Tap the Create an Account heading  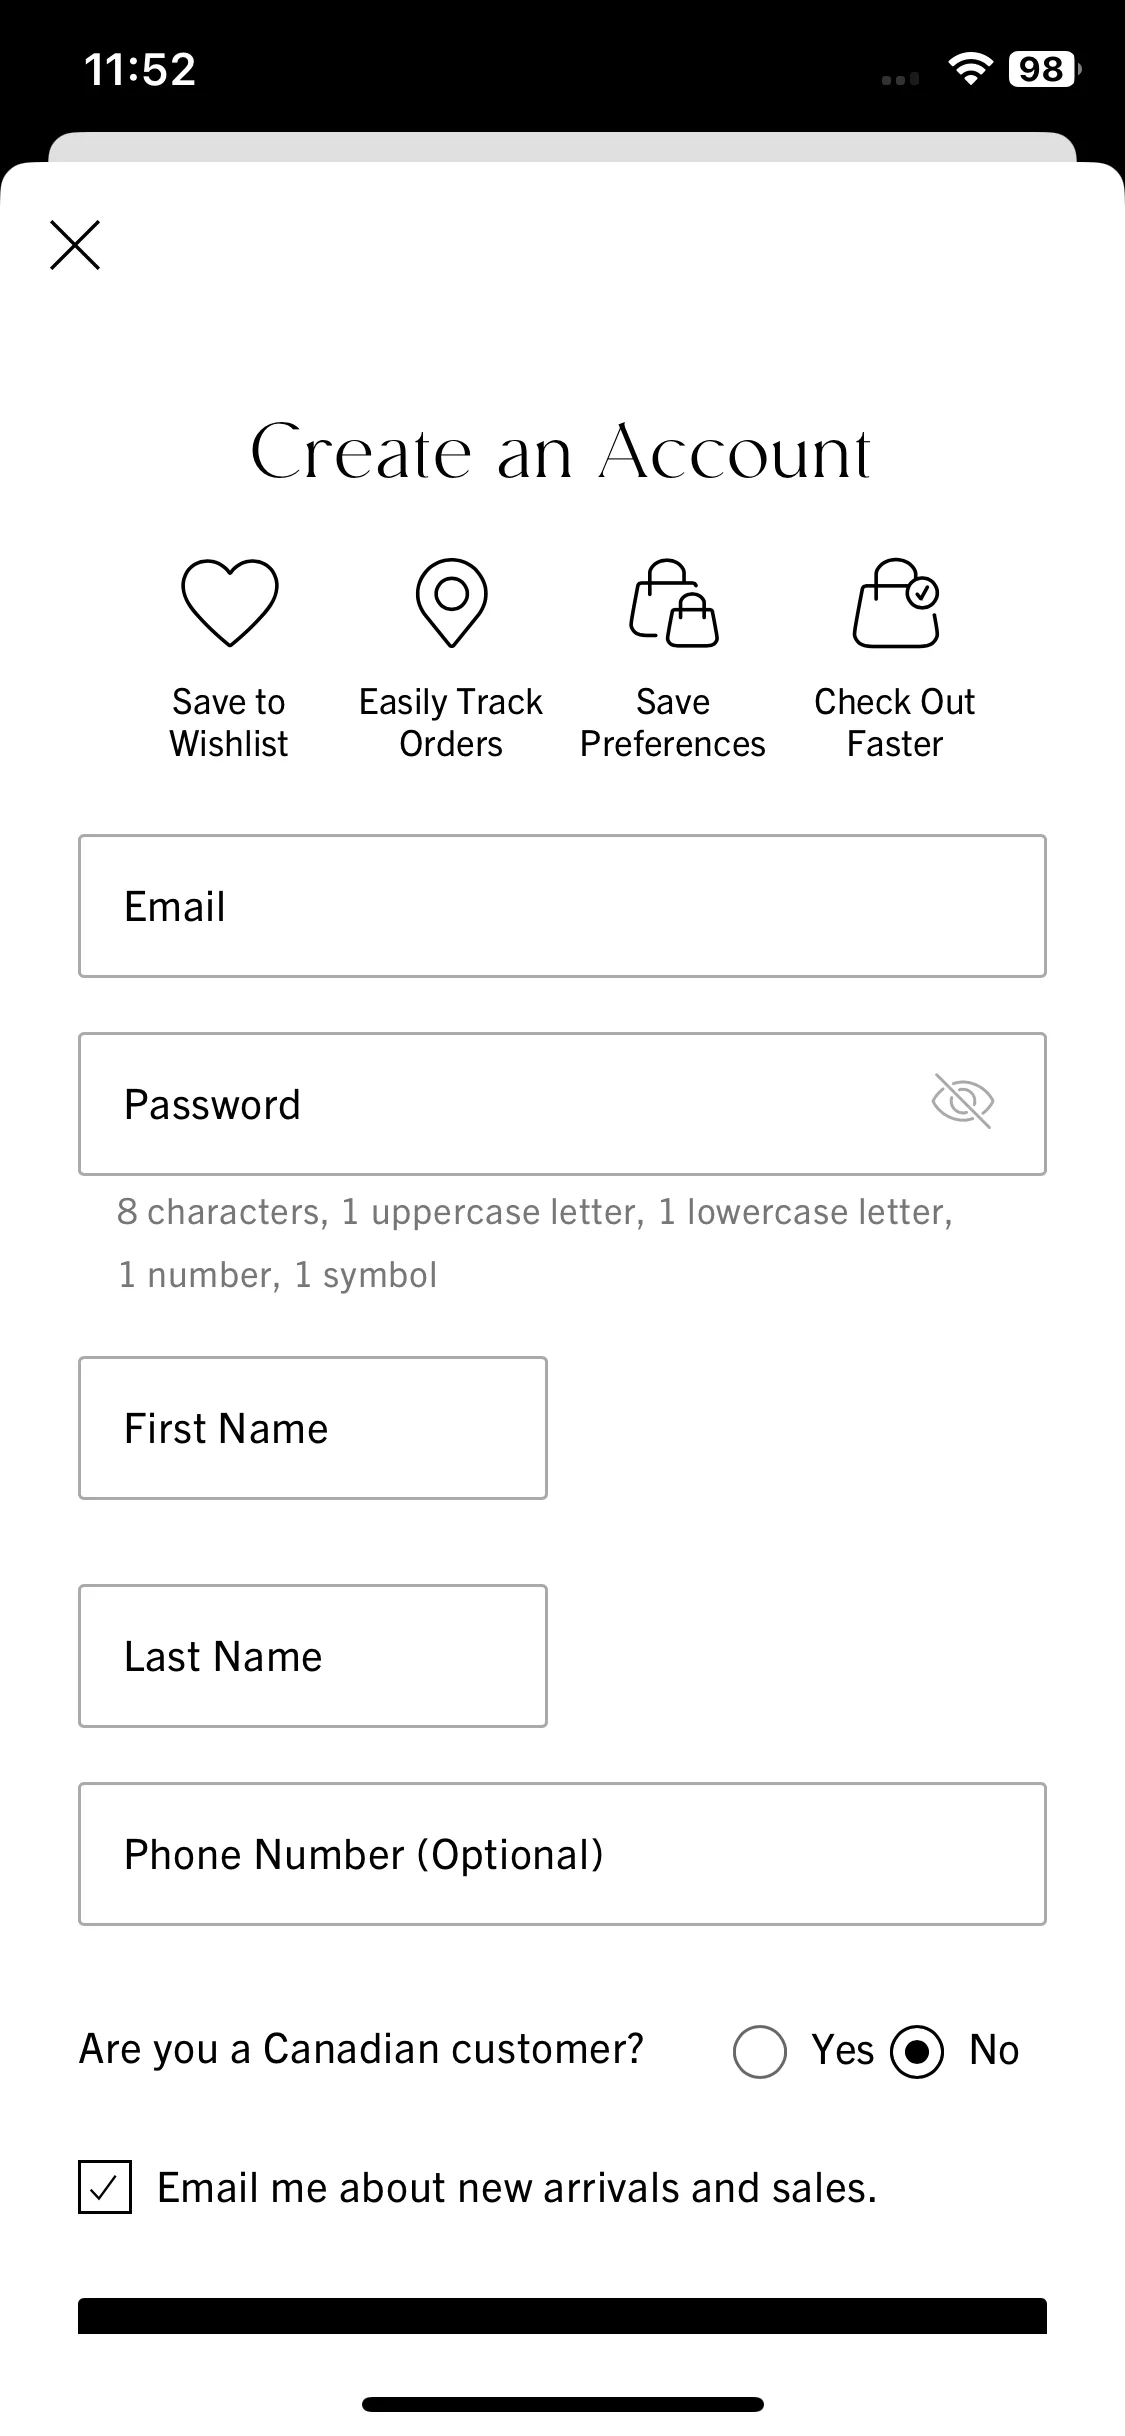[x=561, y=452]
